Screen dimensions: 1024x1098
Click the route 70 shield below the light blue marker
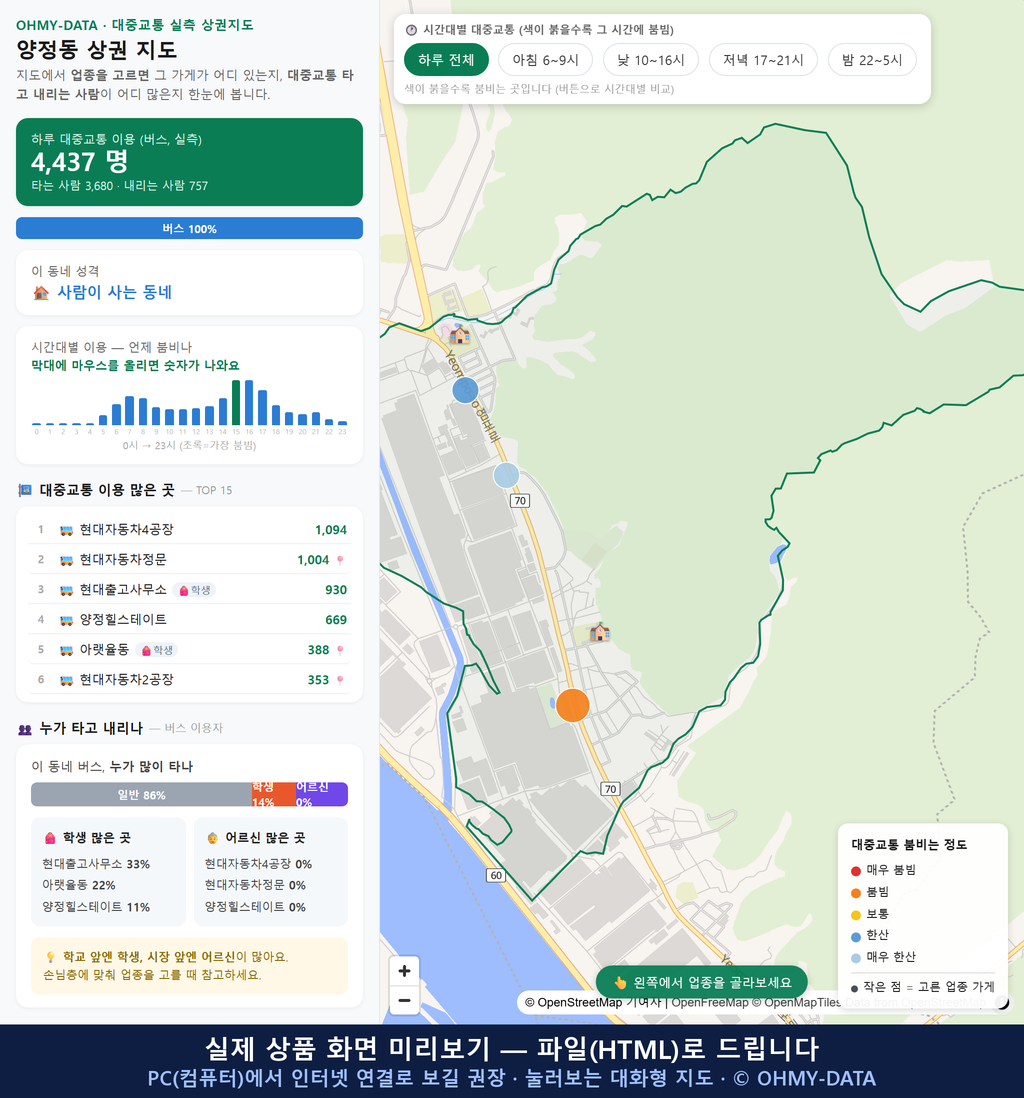[x=520, y=501]
